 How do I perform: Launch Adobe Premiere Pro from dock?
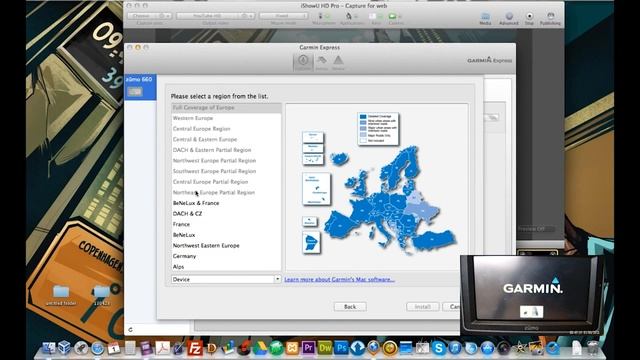[x=308, y=348]
